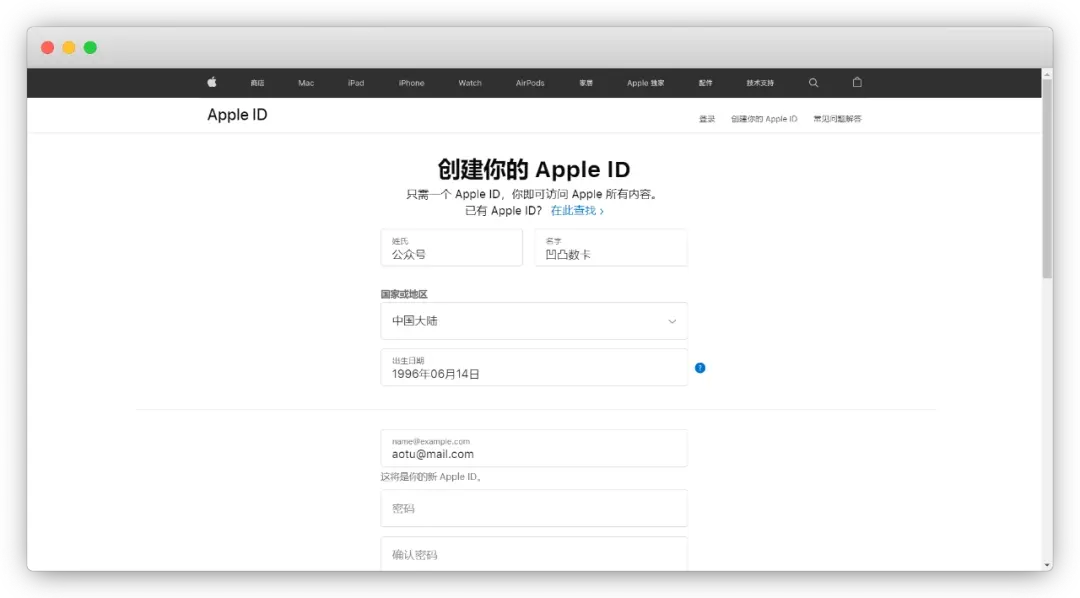1080x598 pixels.
Task: Go to Apple 独家 nav item
Action: [x=645, y=83]
